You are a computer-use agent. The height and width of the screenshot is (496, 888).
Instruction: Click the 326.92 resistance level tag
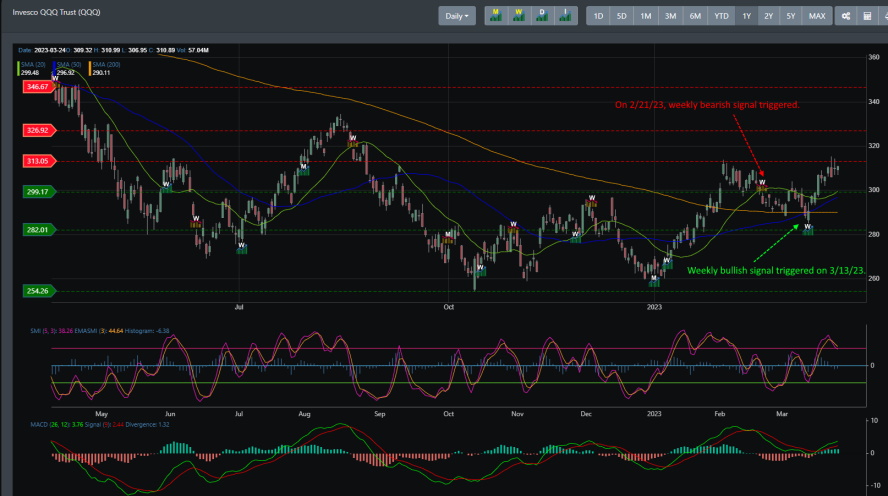tap(39, 130)
